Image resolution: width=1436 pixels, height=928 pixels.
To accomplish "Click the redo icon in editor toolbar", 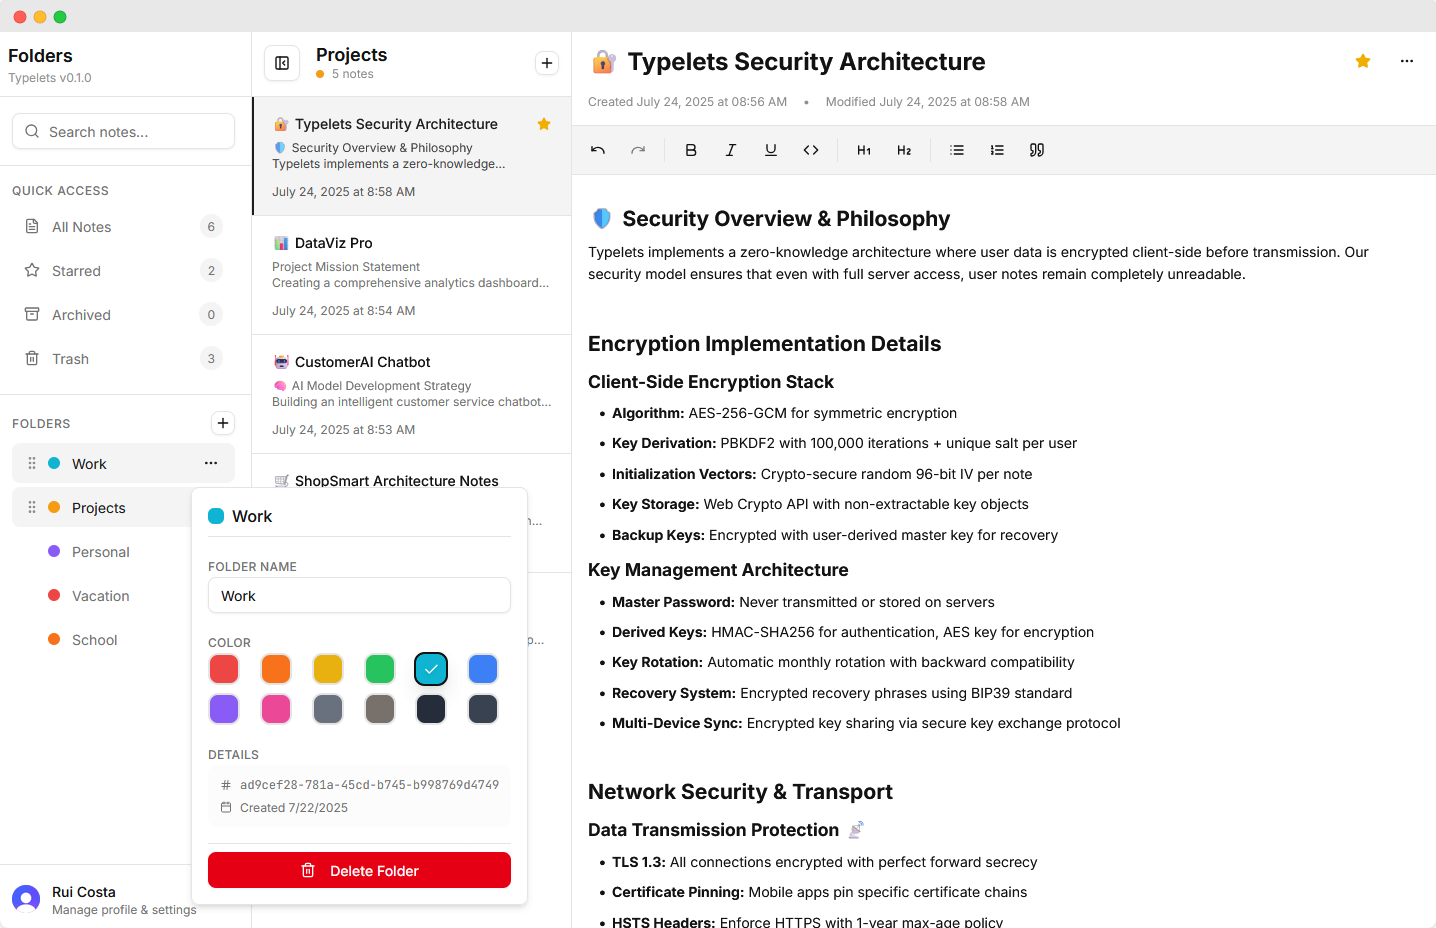I will [x=638, y=150].
